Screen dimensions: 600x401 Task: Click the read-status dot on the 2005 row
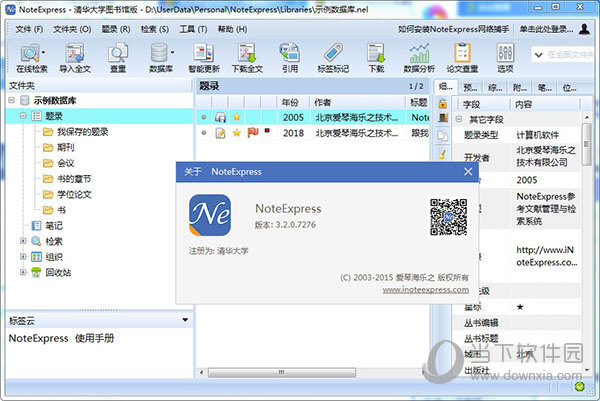coord(204,117)
